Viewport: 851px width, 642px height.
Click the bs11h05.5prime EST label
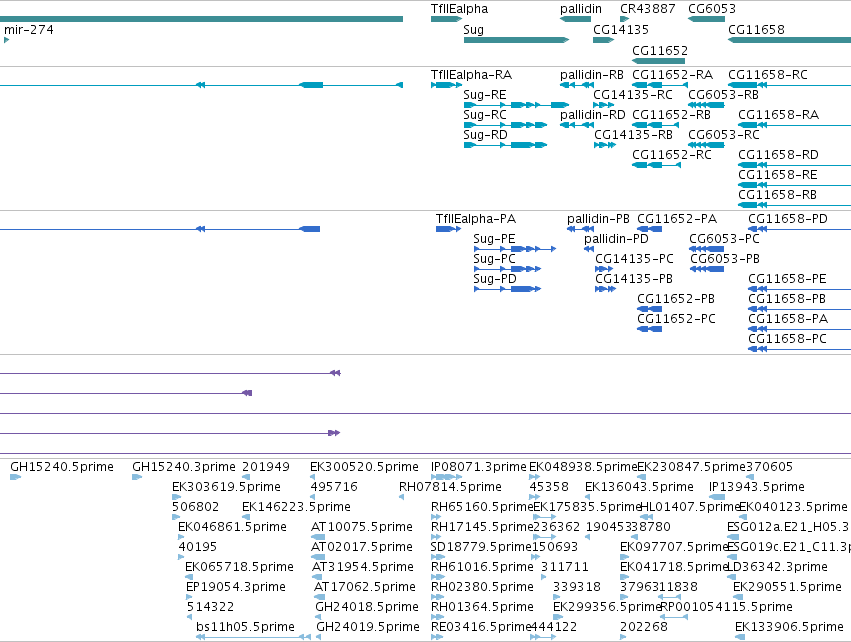coord(245,627)
